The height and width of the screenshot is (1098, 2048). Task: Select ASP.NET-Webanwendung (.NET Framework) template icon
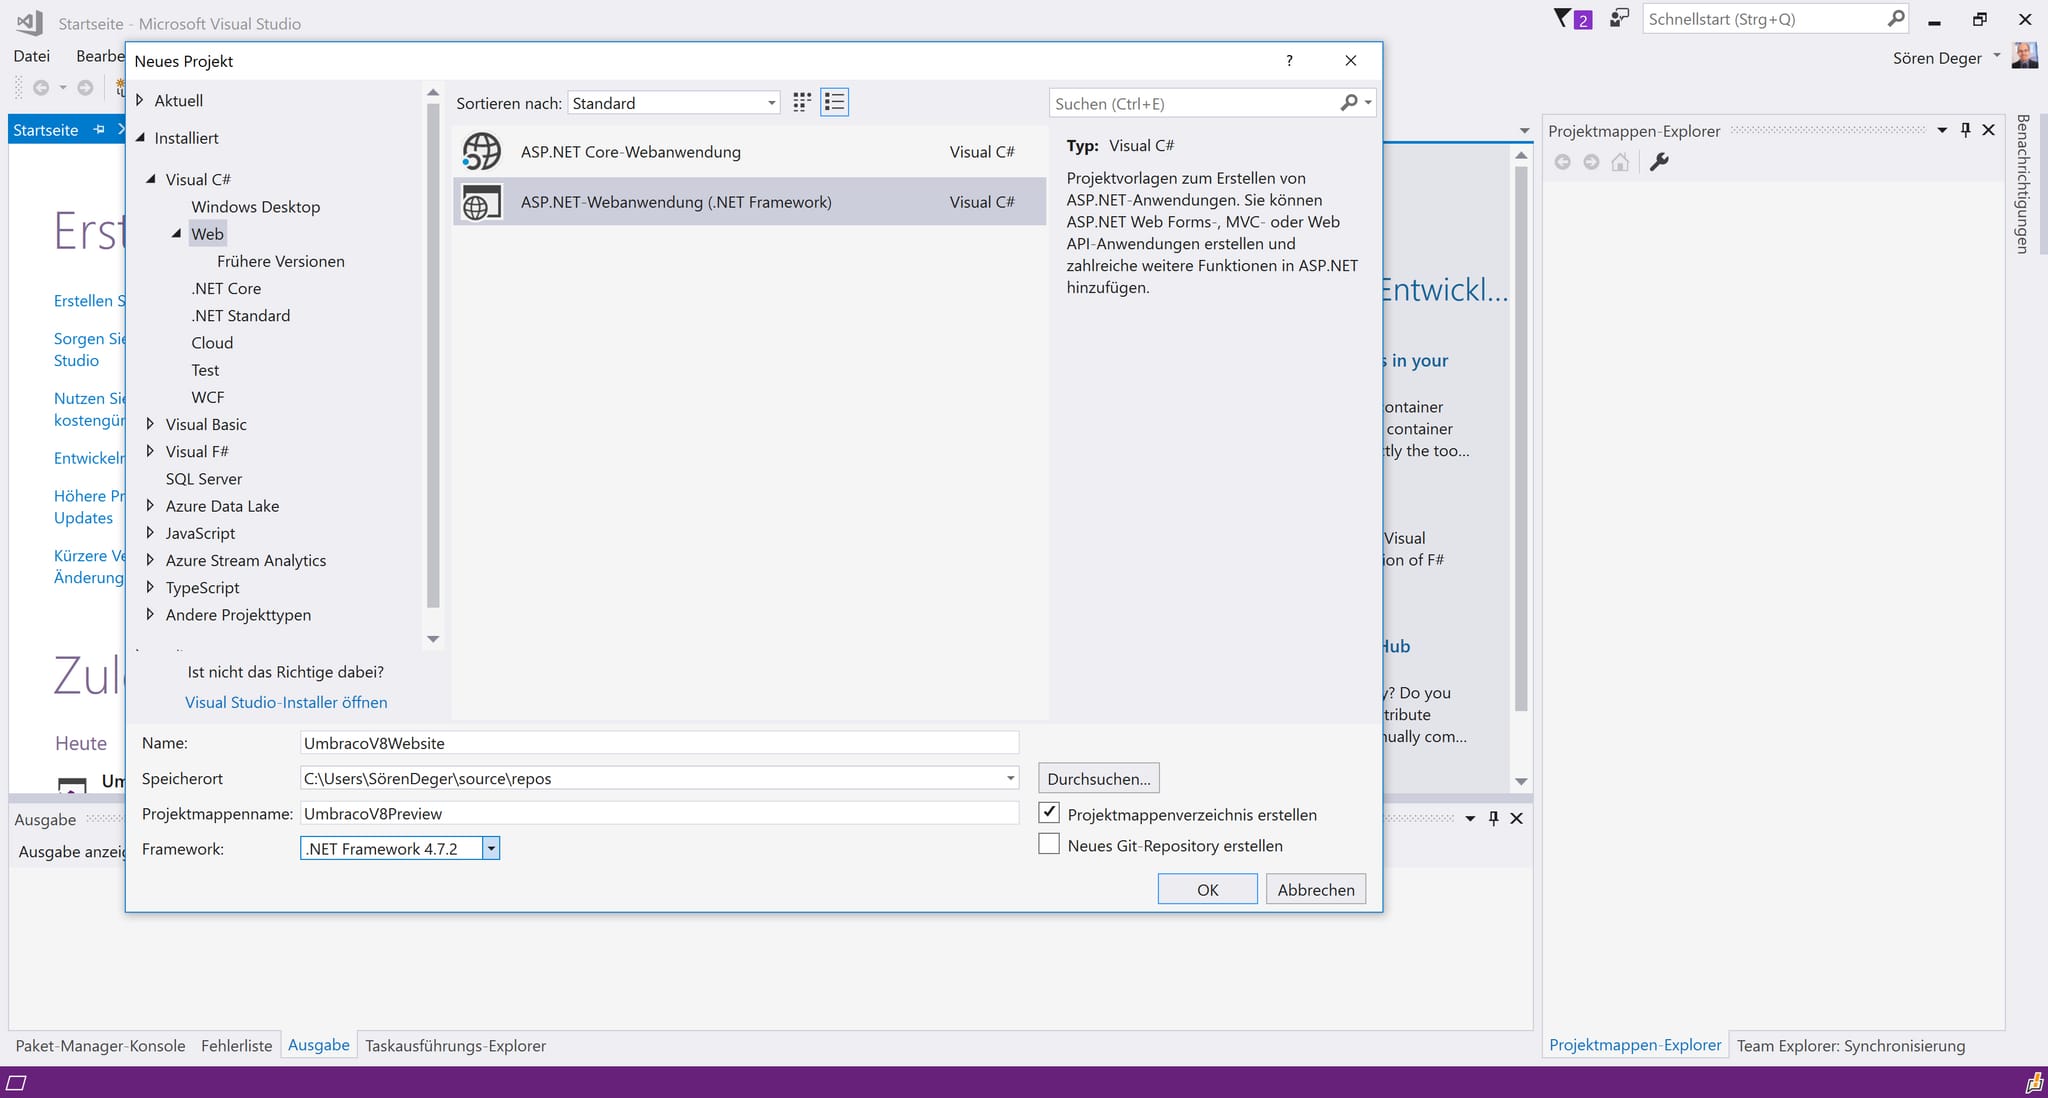(482, 202)
